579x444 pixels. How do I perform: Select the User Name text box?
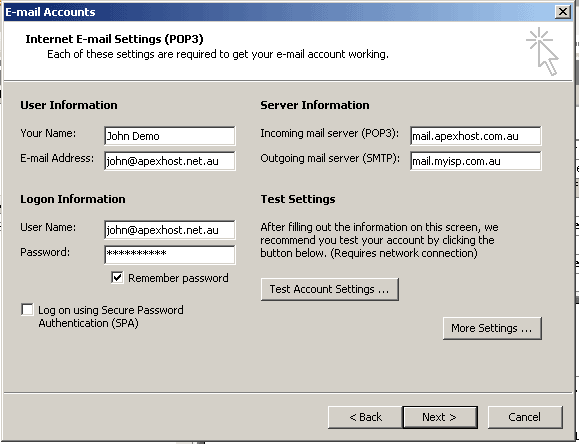point(169,230)
